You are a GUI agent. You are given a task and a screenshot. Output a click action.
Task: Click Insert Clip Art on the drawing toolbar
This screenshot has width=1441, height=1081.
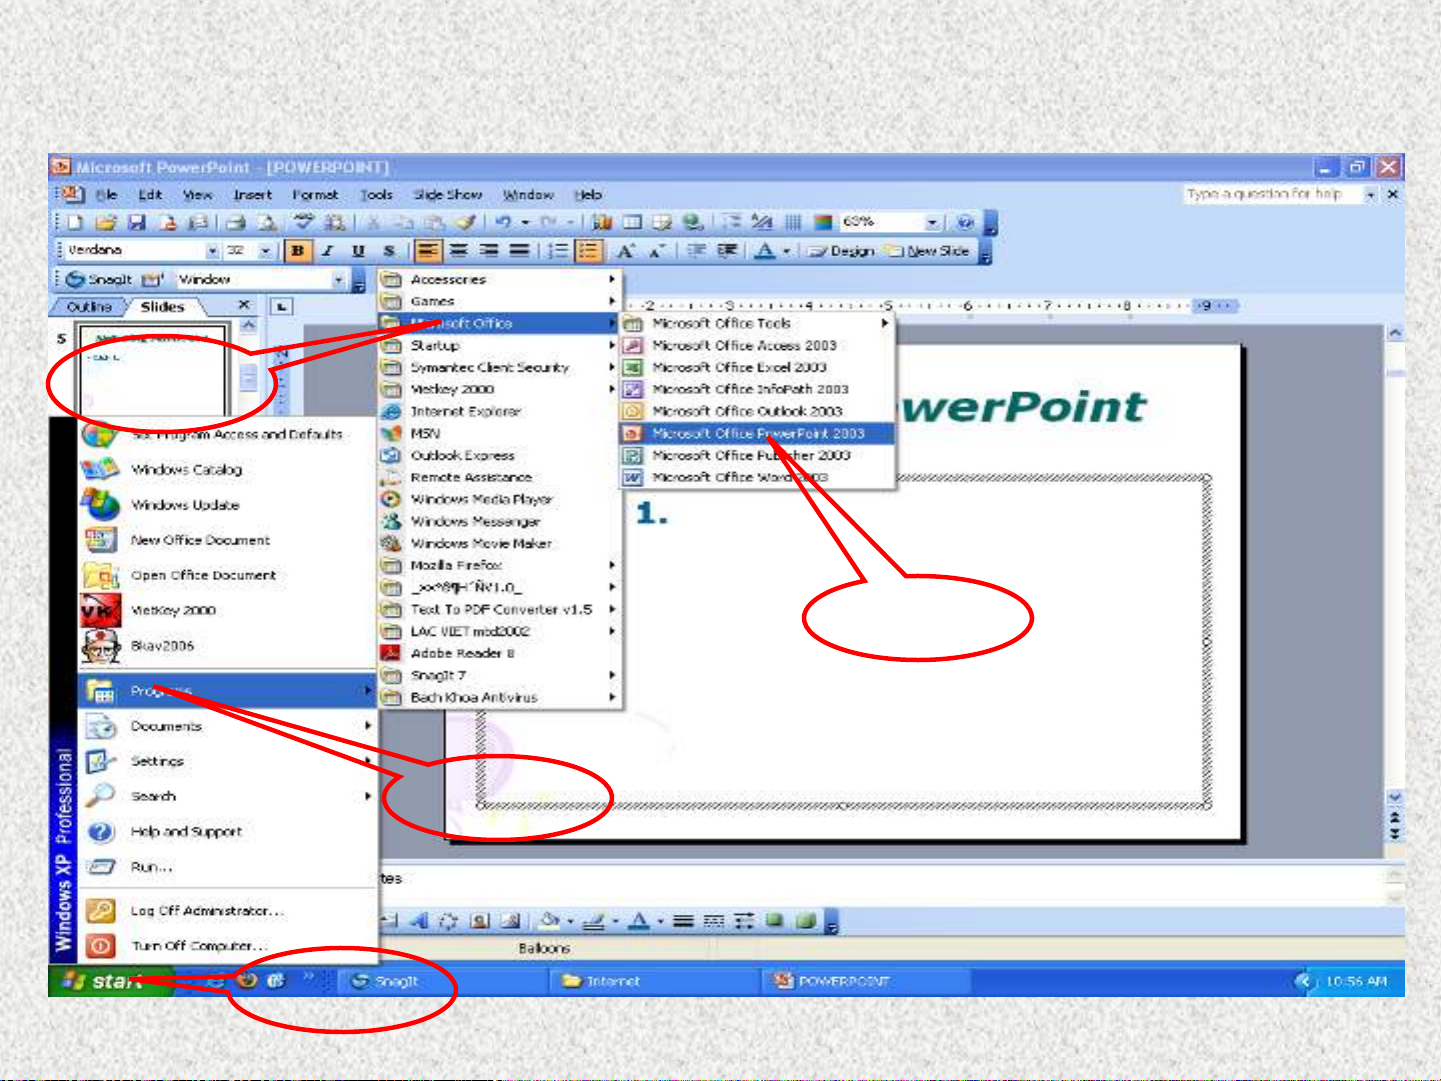click(480, 921)
